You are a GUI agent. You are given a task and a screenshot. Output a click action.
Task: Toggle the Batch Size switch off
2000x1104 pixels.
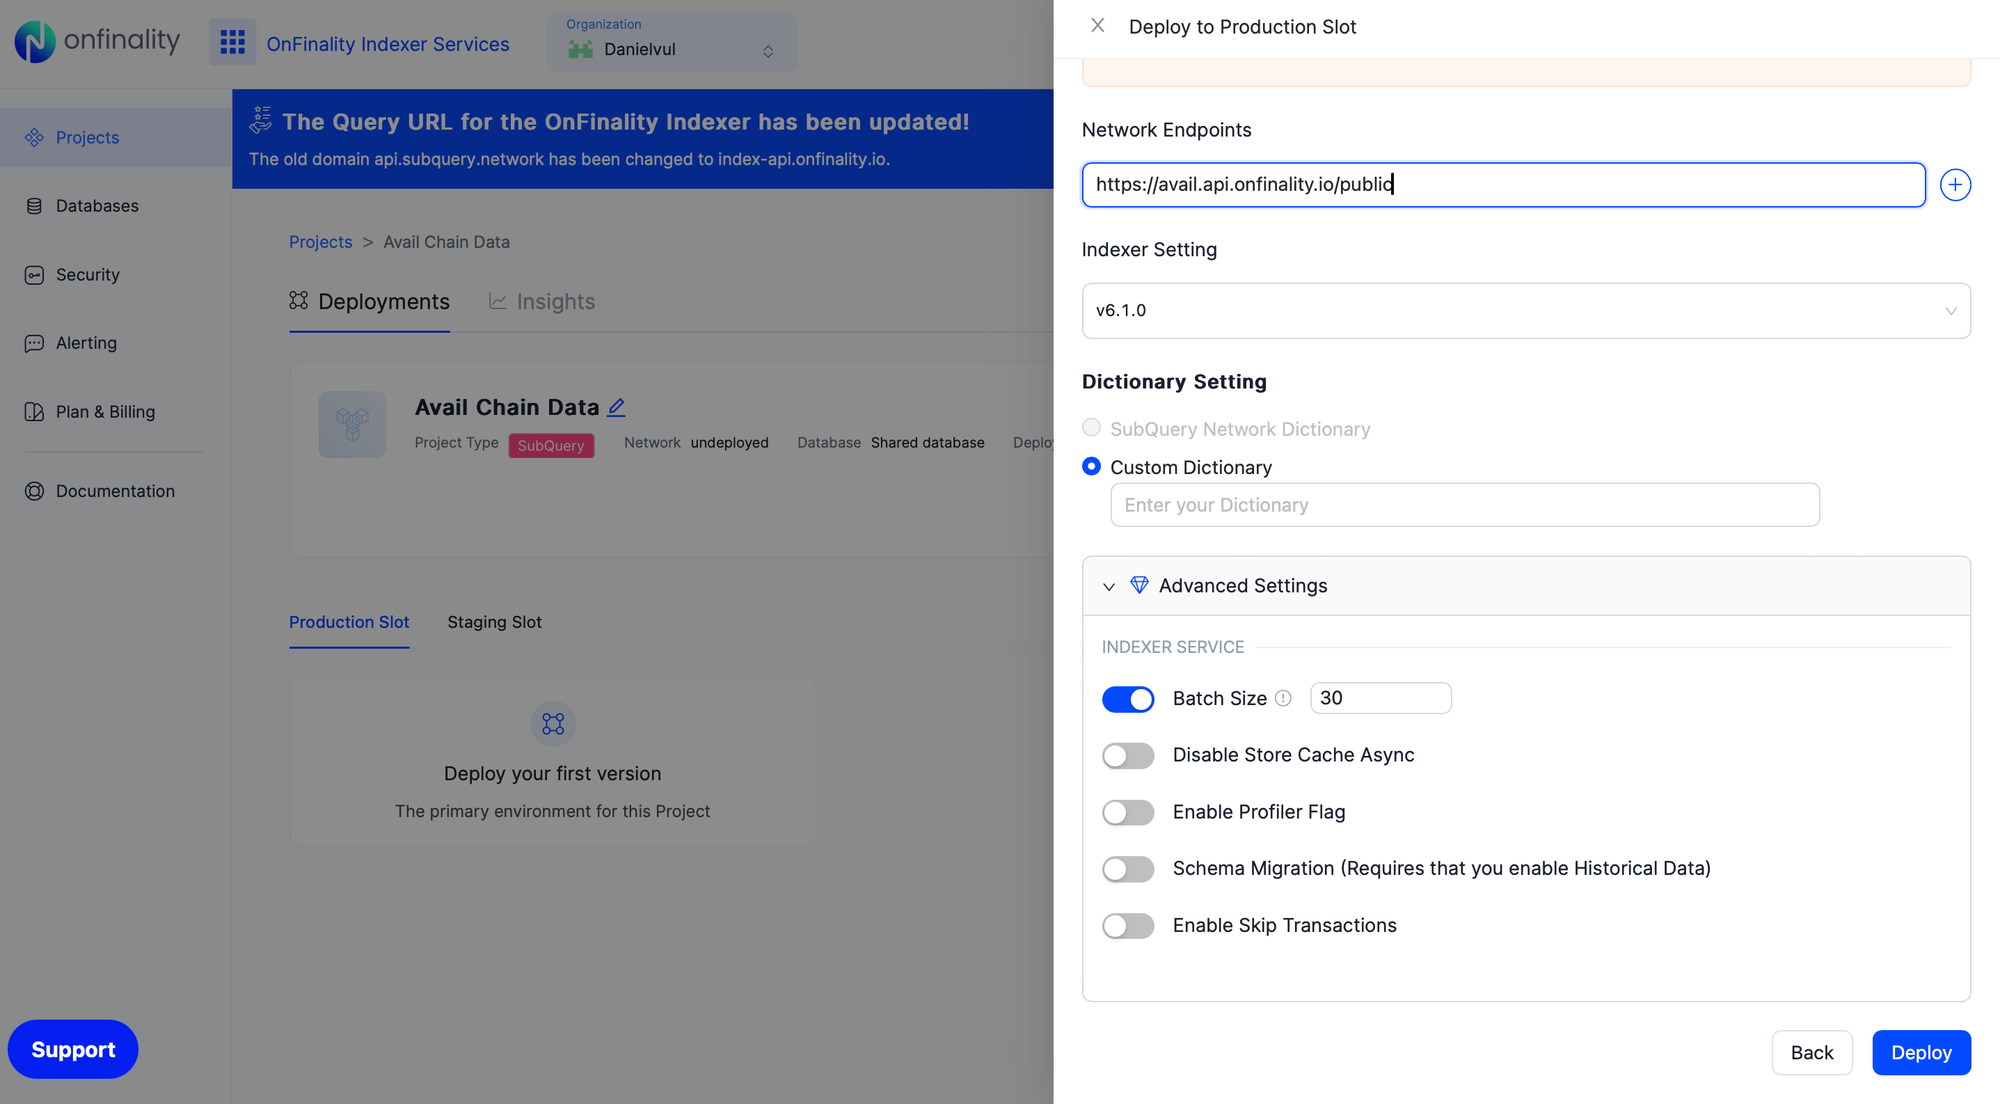[x=1128, y=699]
